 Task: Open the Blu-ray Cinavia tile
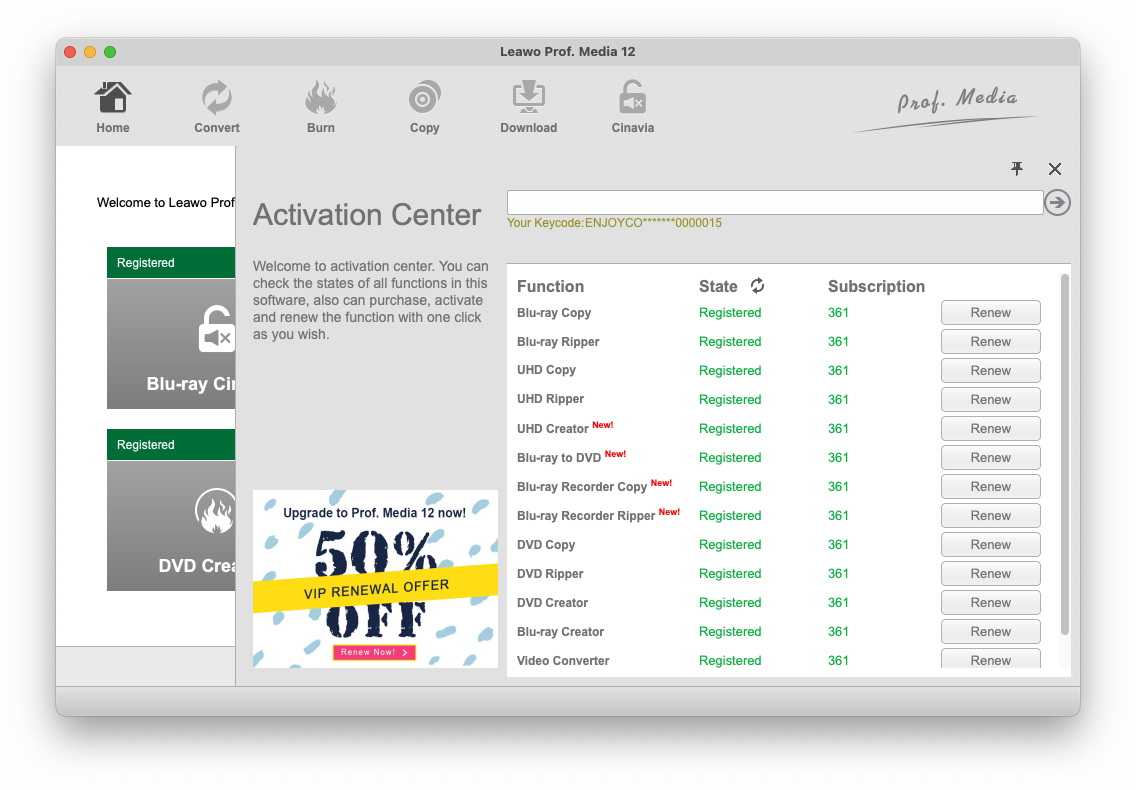[171, 344]
